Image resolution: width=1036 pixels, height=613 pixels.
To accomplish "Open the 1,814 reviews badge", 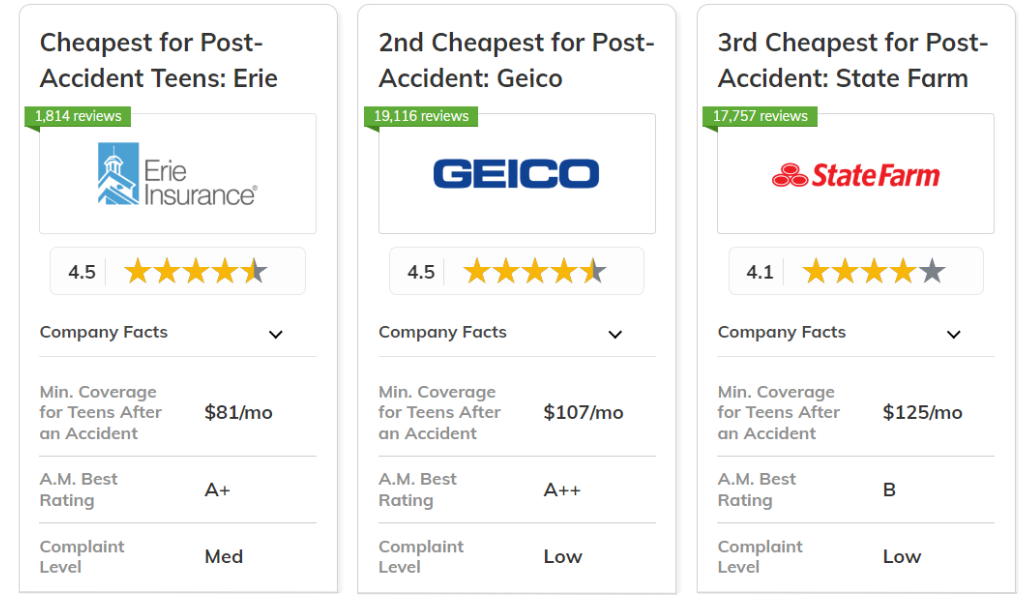I will (78, 116).
